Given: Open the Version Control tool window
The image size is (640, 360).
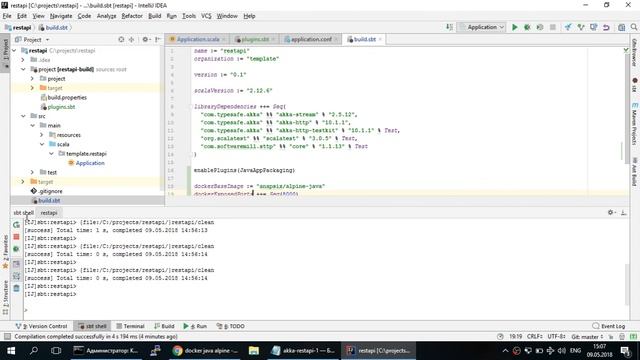Looking at the screenshot, I should [41, 326].
